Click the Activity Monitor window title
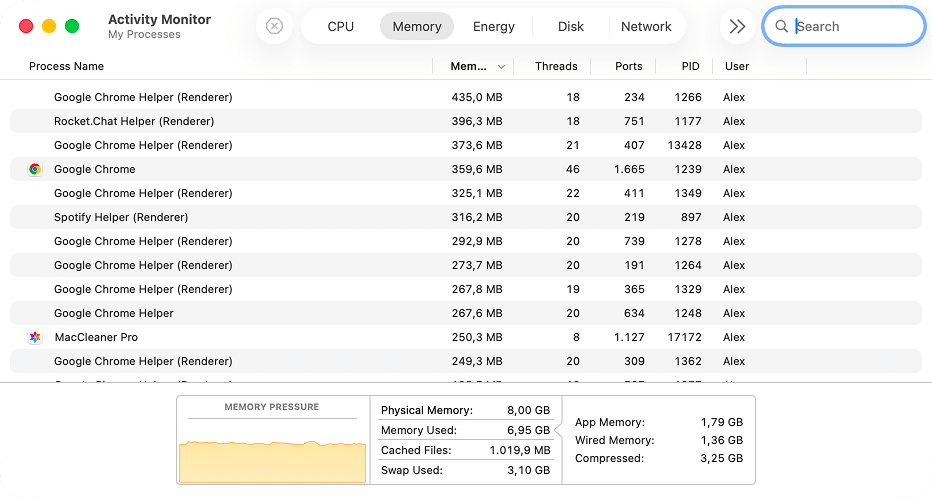This screenshot has height=499, width=932. [159, 20]
